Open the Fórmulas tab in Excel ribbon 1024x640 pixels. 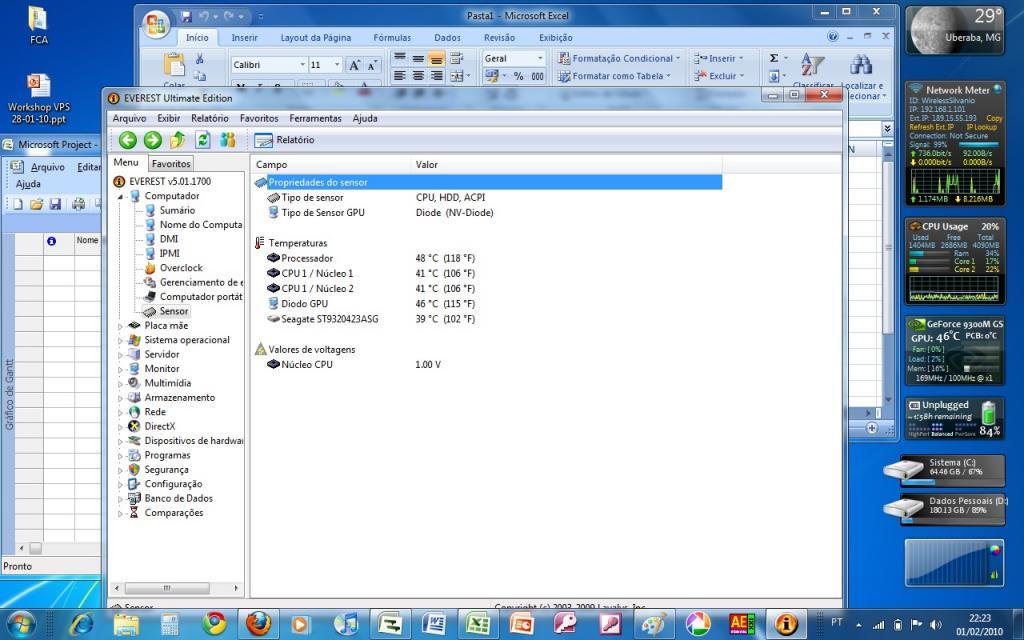pos(392,38)
